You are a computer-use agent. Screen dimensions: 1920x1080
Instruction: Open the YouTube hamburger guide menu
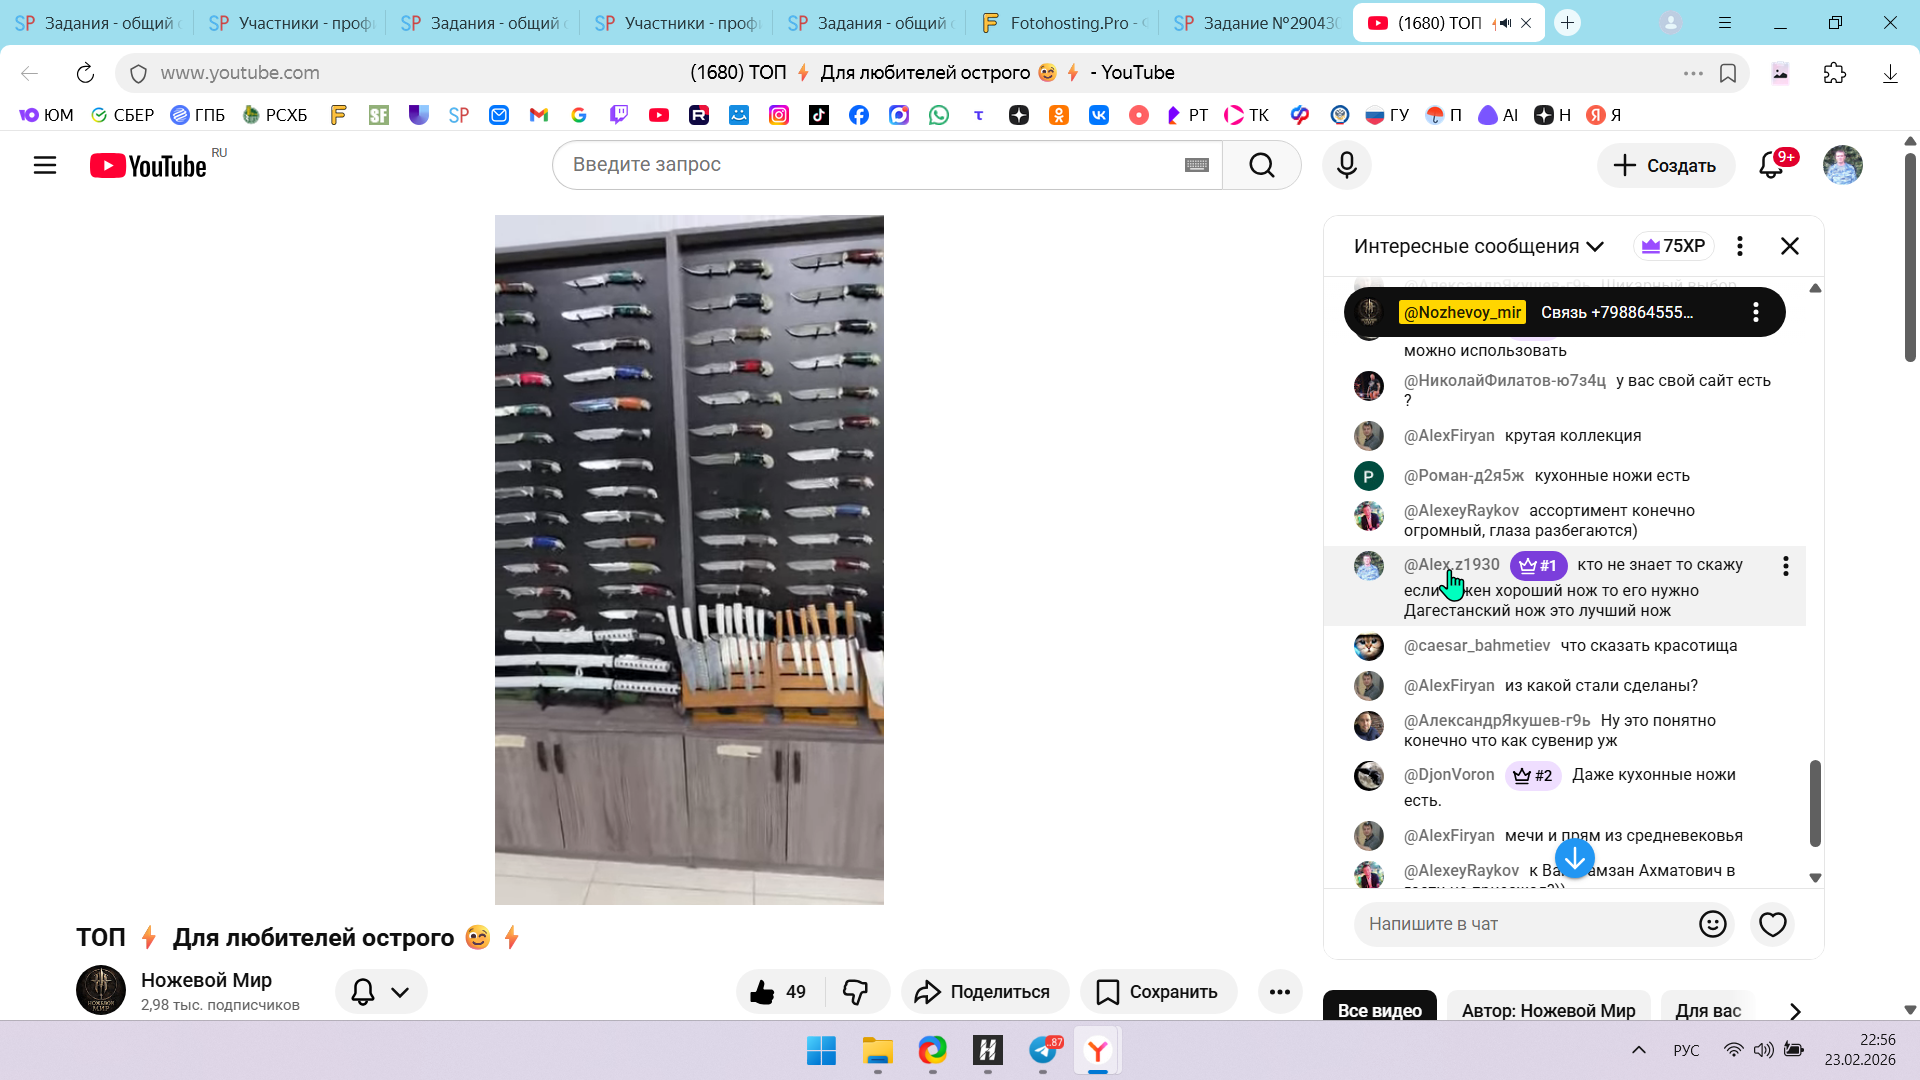pyautogui.click(x=45, y=165)
